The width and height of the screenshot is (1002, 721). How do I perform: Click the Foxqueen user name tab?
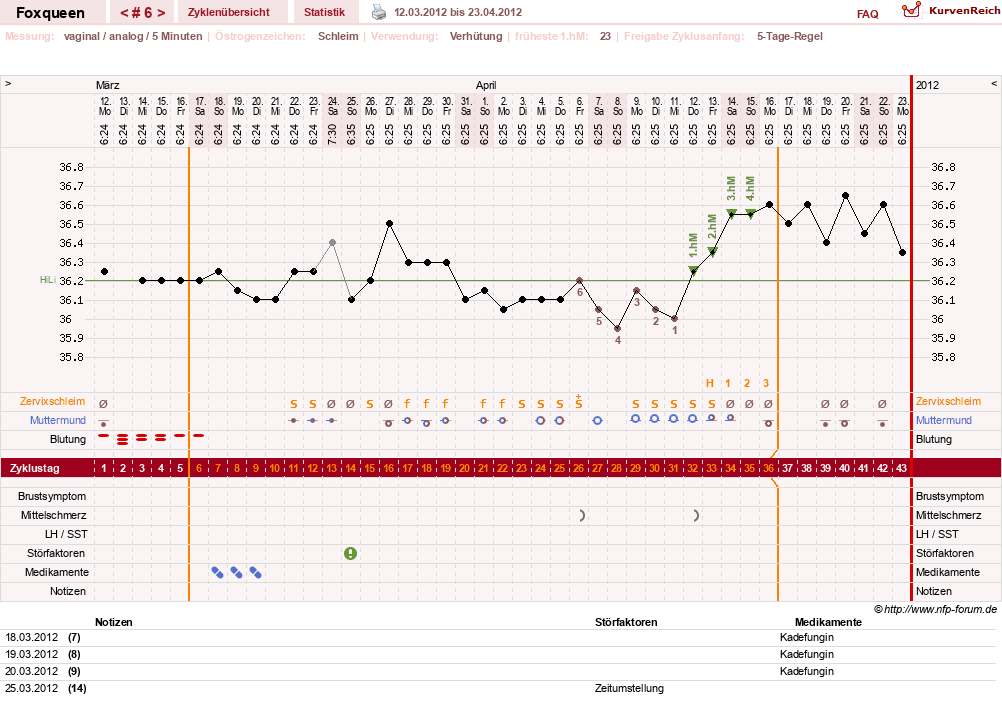click(50, 13)
